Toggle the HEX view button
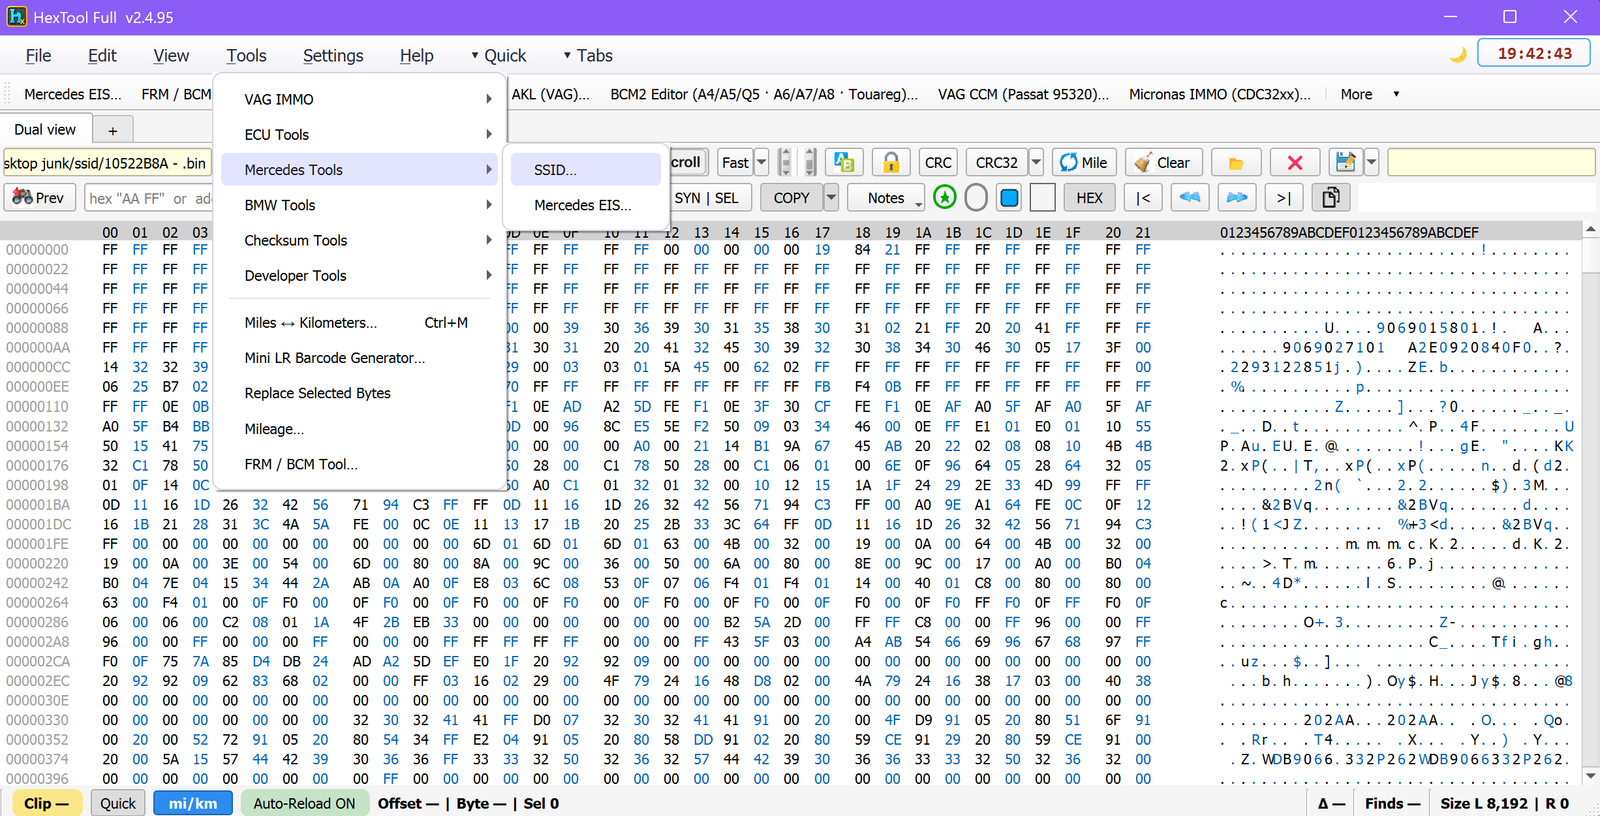This screenshot has width=1600, height=816. pyautogui.click(x=1089, y=197)
